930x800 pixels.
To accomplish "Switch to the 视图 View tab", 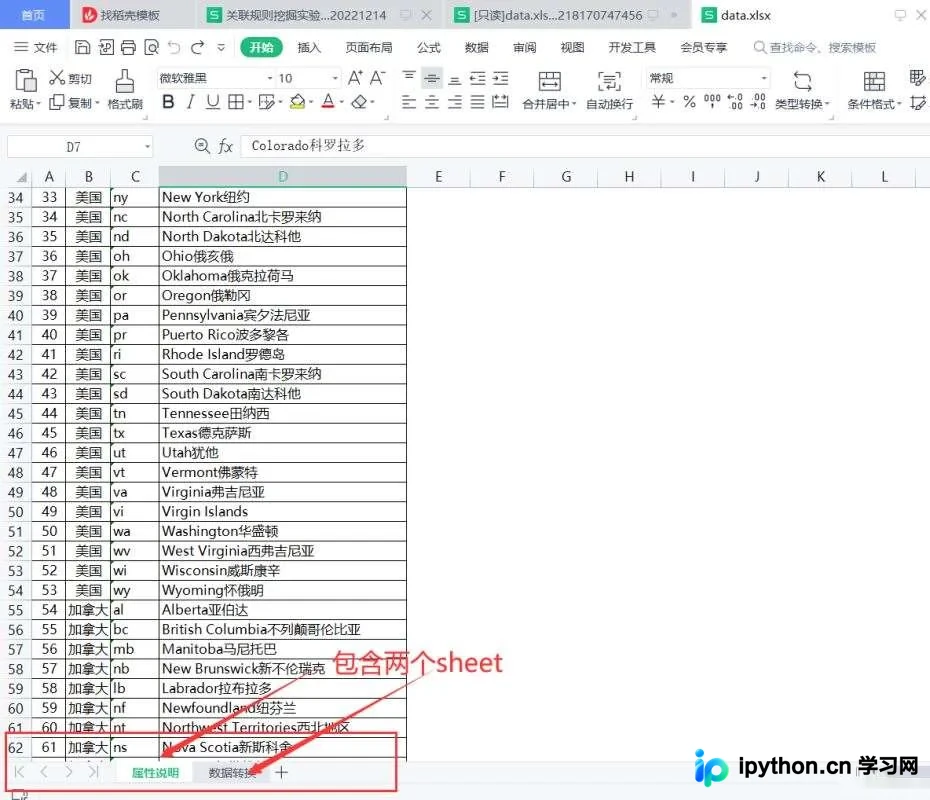I will pos(572,47).
